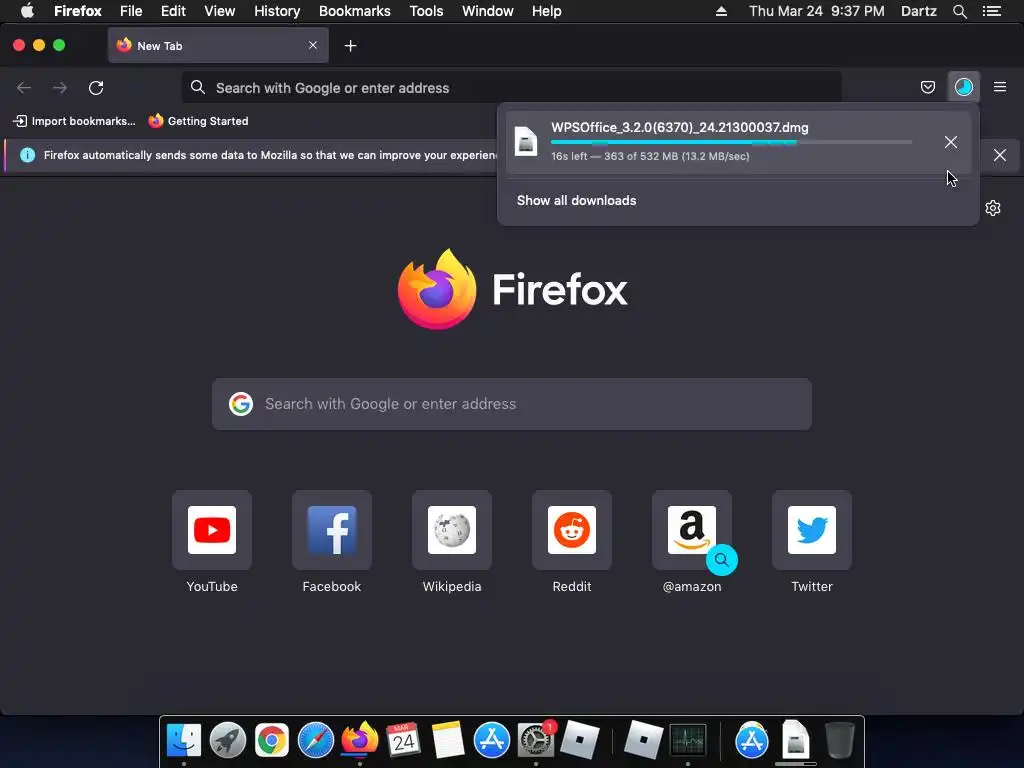The image size is (1024, 768).
Task: Open the Bookmarks menu
Action: [x=355, y=11]
